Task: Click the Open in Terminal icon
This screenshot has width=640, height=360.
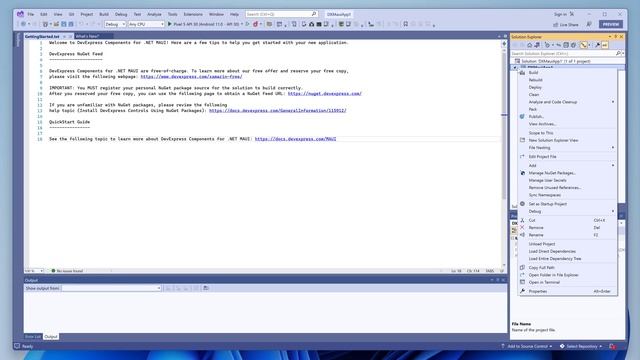Action: tap(522, 282)
